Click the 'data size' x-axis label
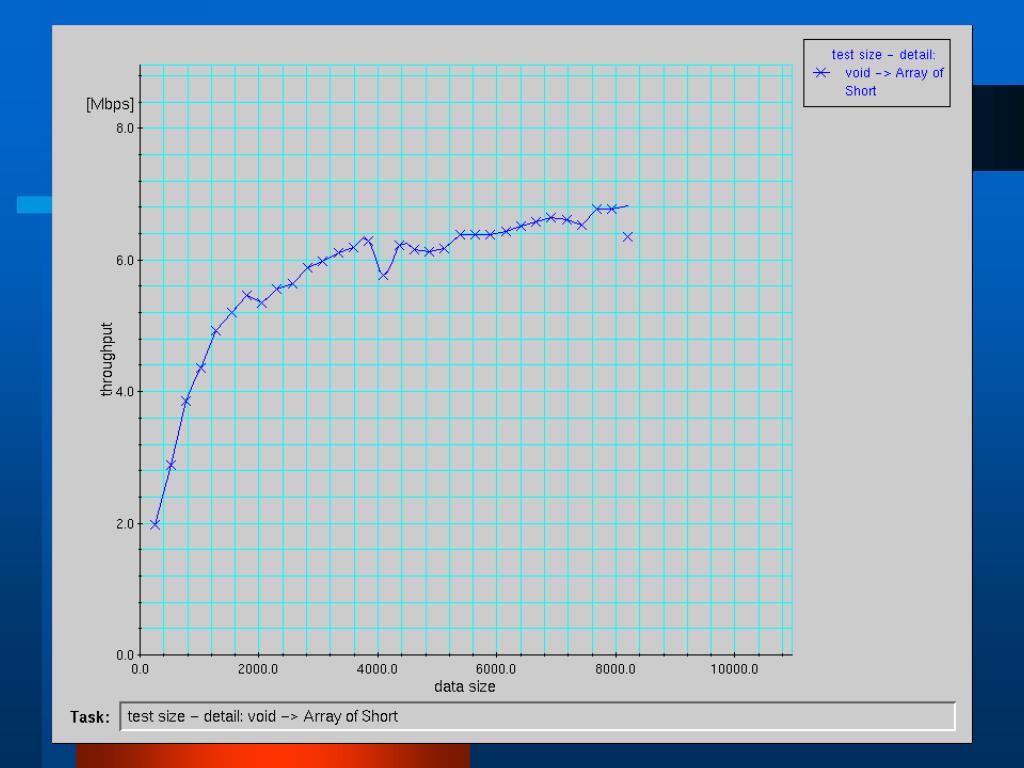The width and height of the screenshot is (1024, 768). (464, 686)
